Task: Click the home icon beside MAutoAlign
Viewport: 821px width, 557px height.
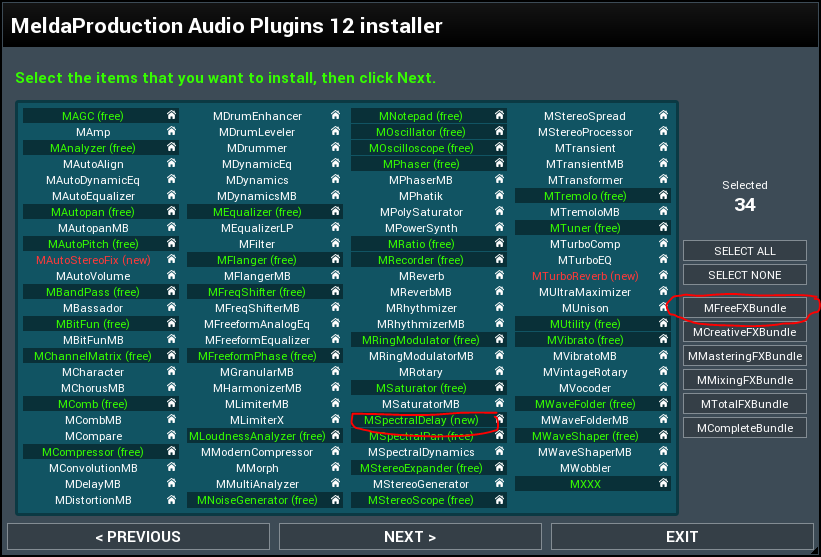Action: pos(171,163)
